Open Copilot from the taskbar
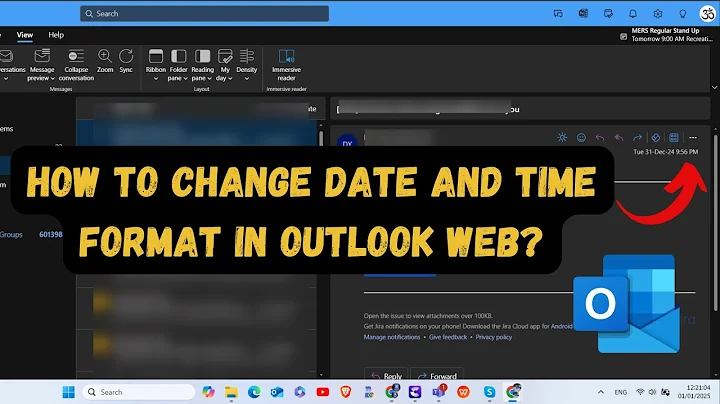 pyautogui.click(x=208, y=392)
